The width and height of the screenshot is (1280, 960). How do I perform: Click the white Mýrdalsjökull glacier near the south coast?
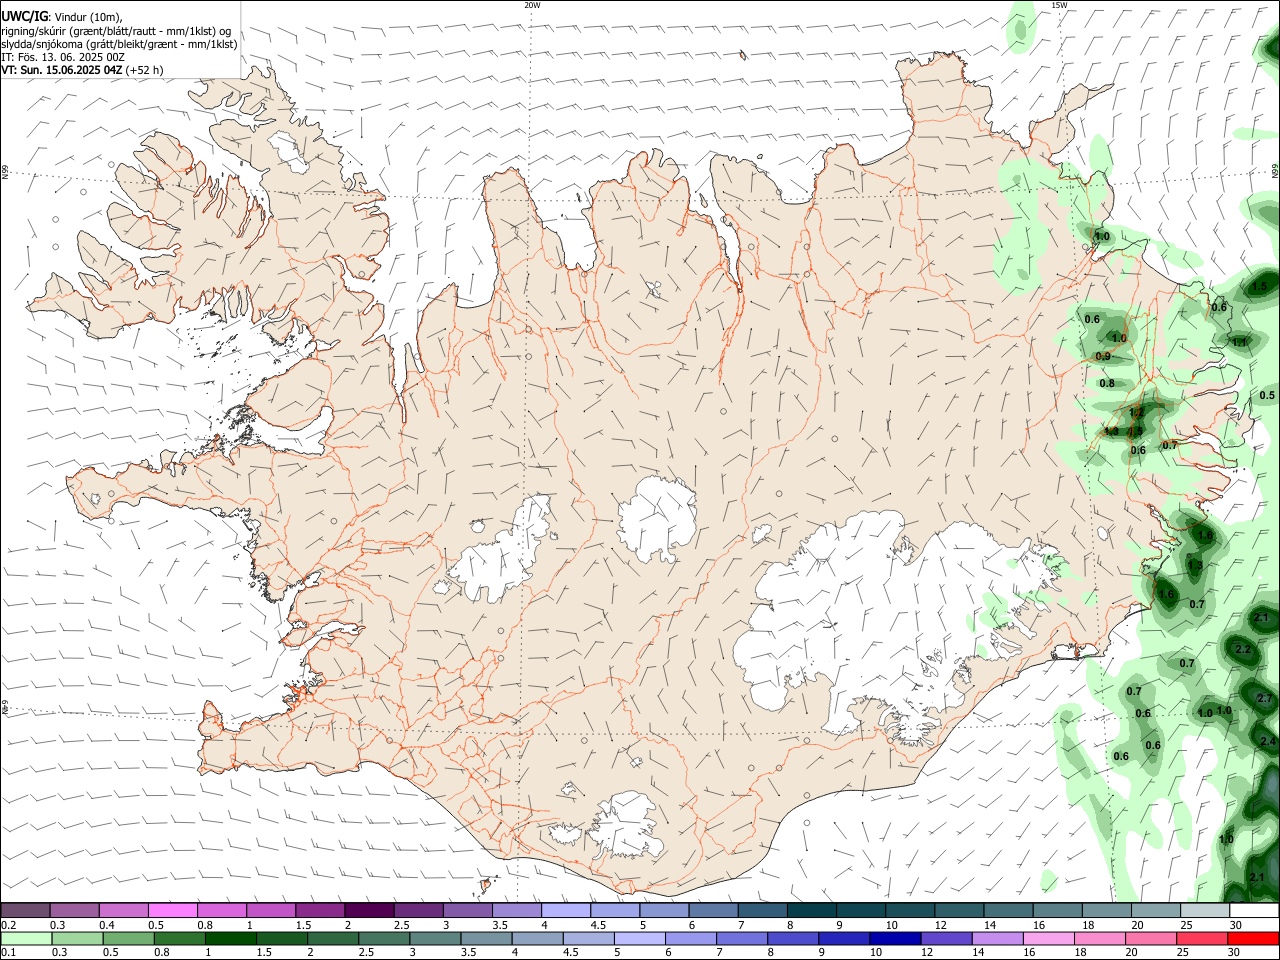(628, 826)
